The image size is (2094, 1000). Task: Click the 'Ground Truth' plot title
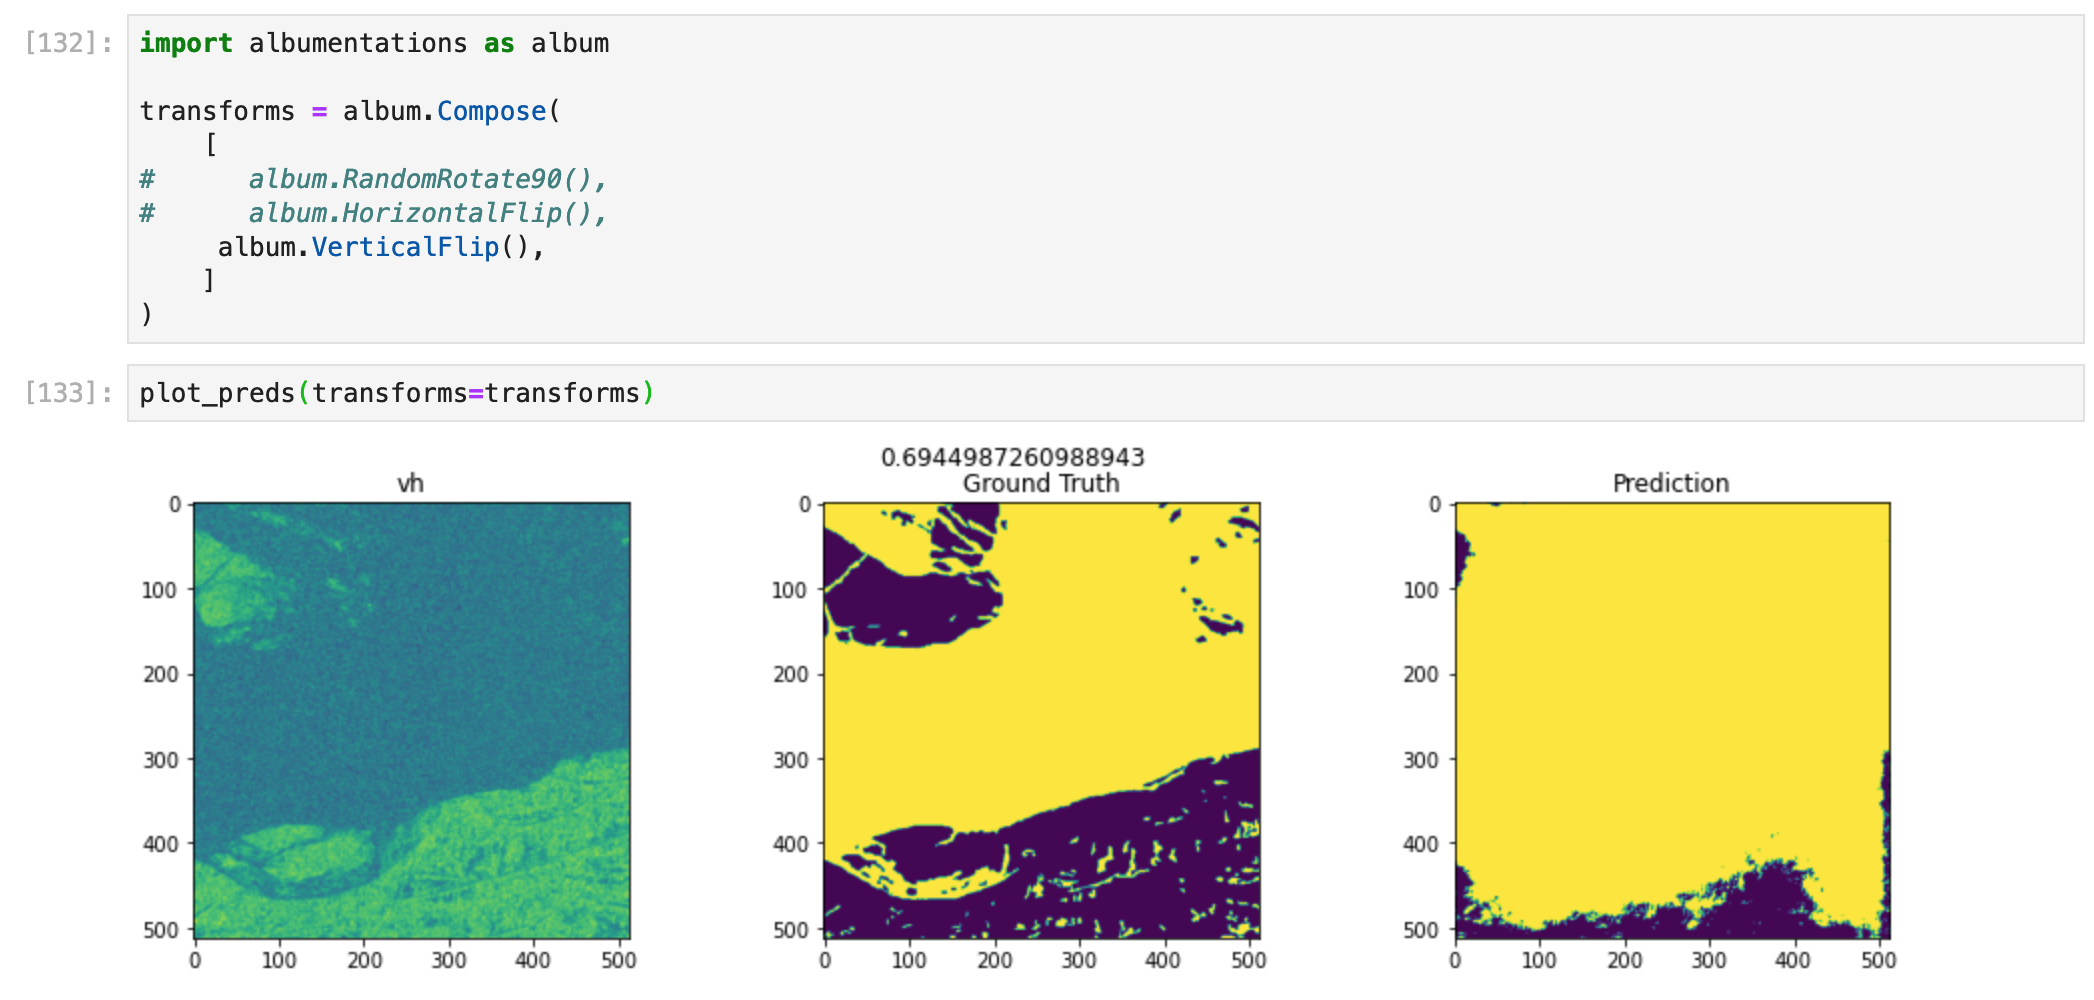(x=1041, y=484)
